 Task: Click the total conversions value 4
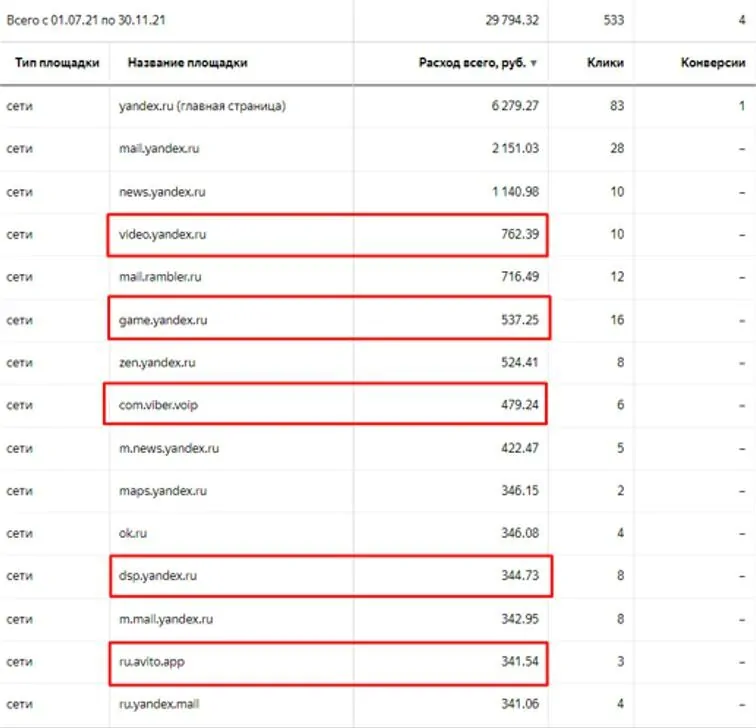(742, 20)
